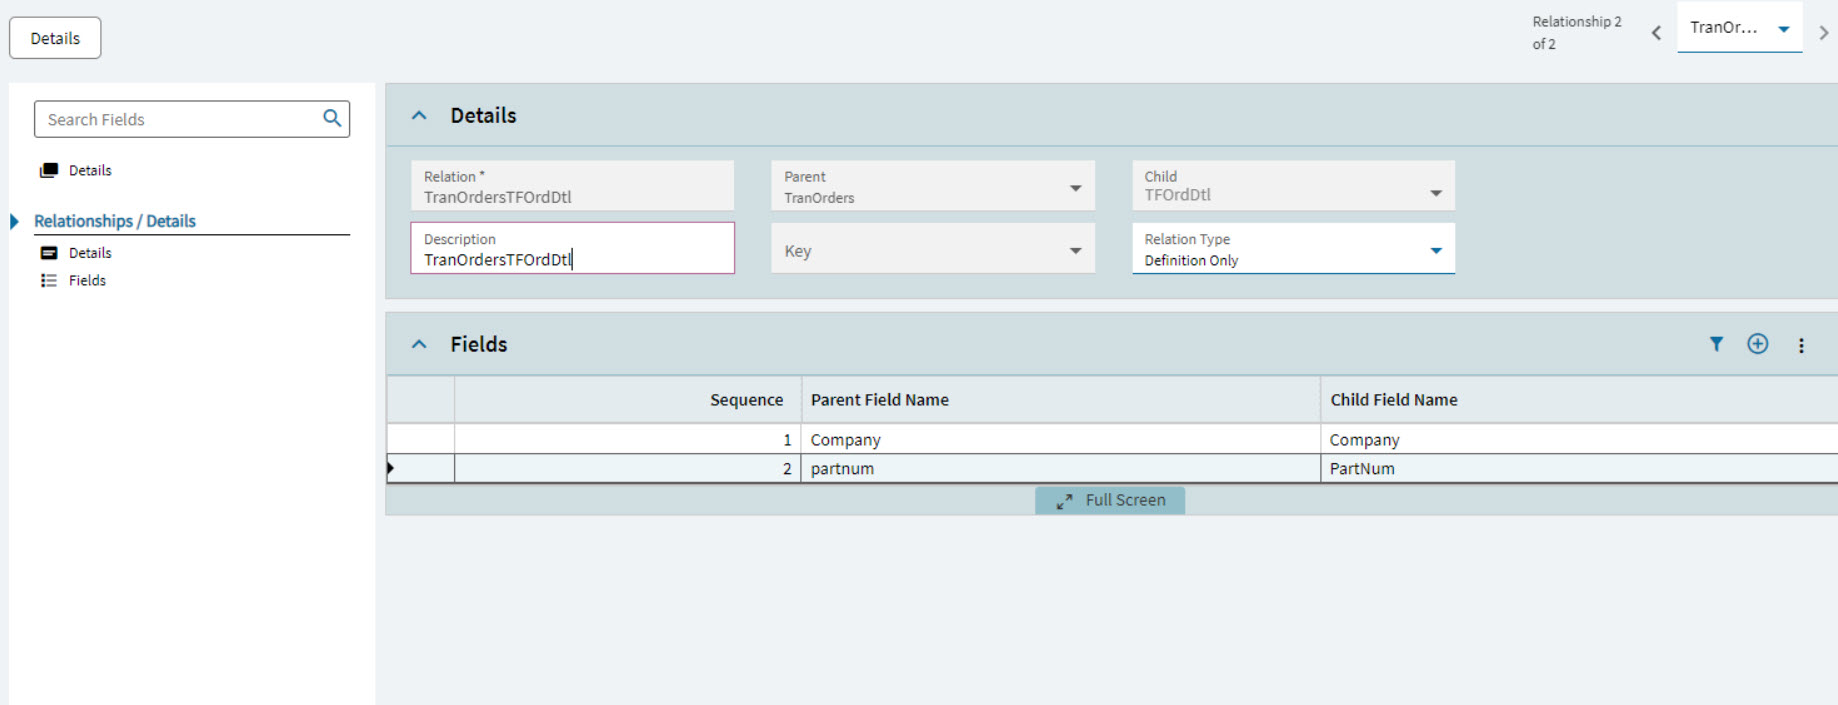Click the Fields list icon in sidebar
The image size is (1838, 705).
click(x=48, y=281)
